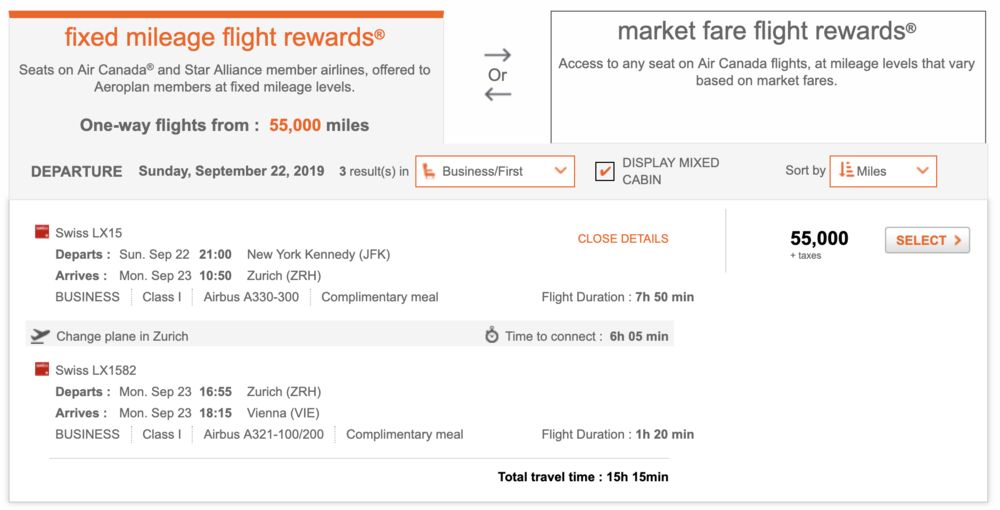
Task: Click the stopwatch time-to-connect icon
Action: pos(491,336)
